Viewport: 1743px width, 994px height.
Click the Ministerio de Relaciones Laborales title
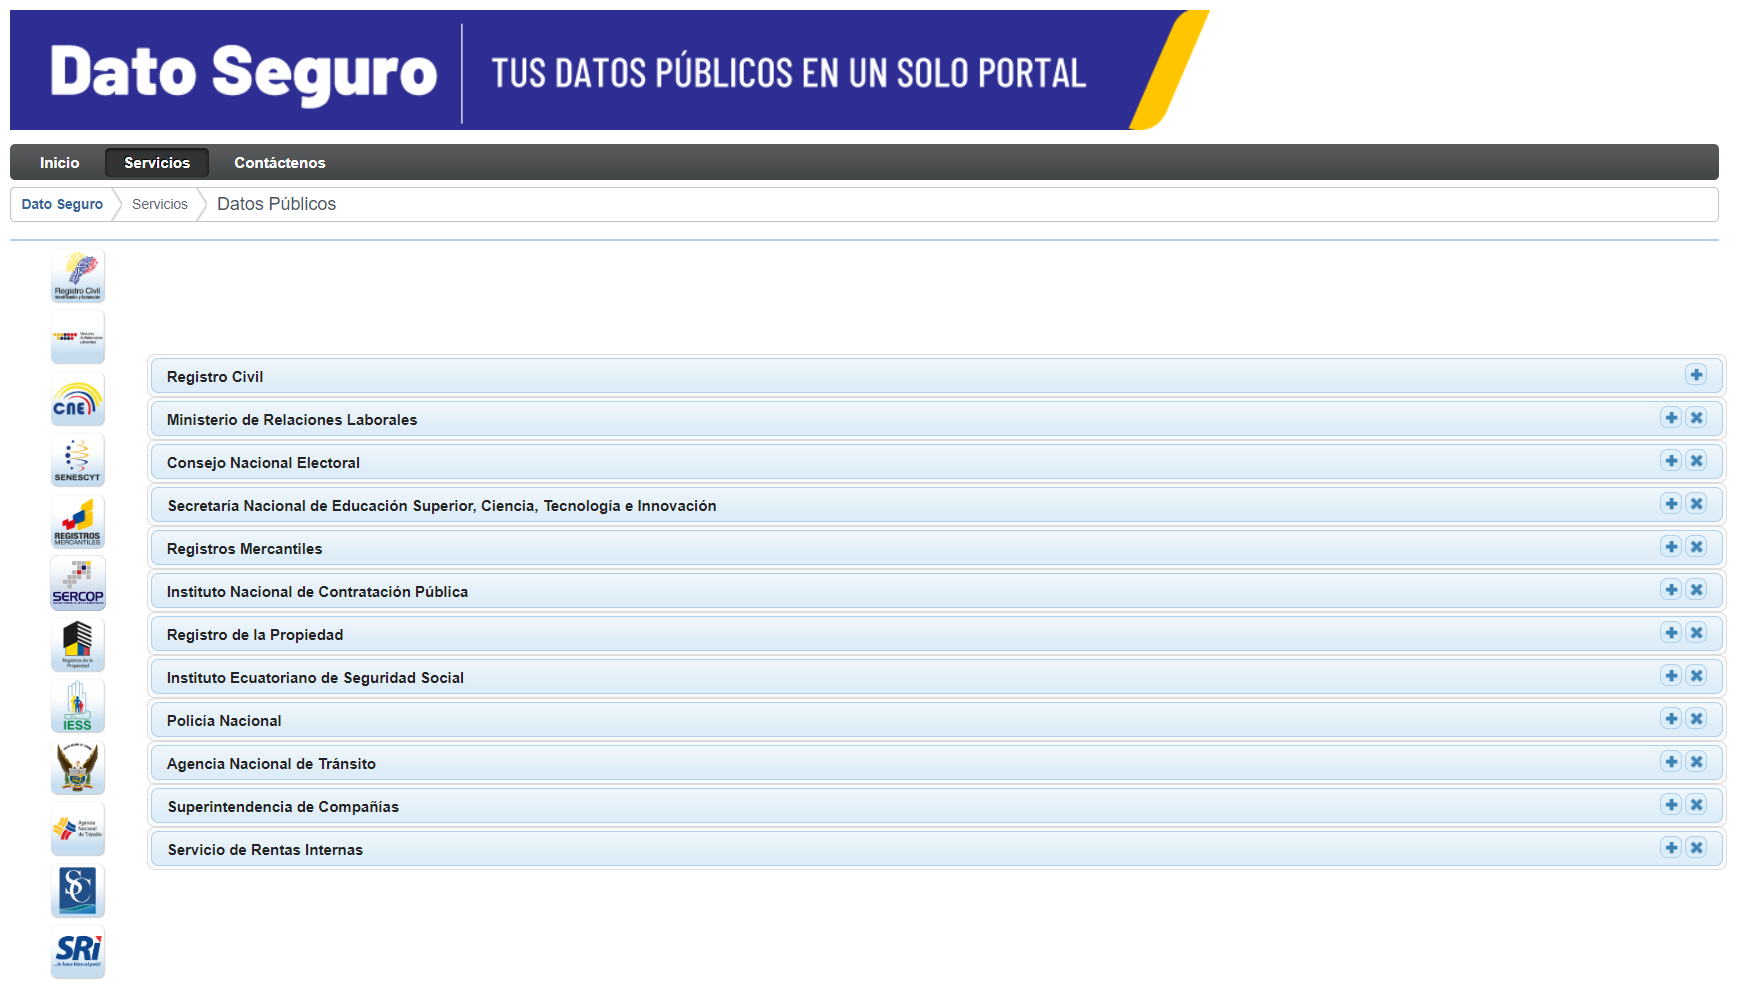(292, 420)
